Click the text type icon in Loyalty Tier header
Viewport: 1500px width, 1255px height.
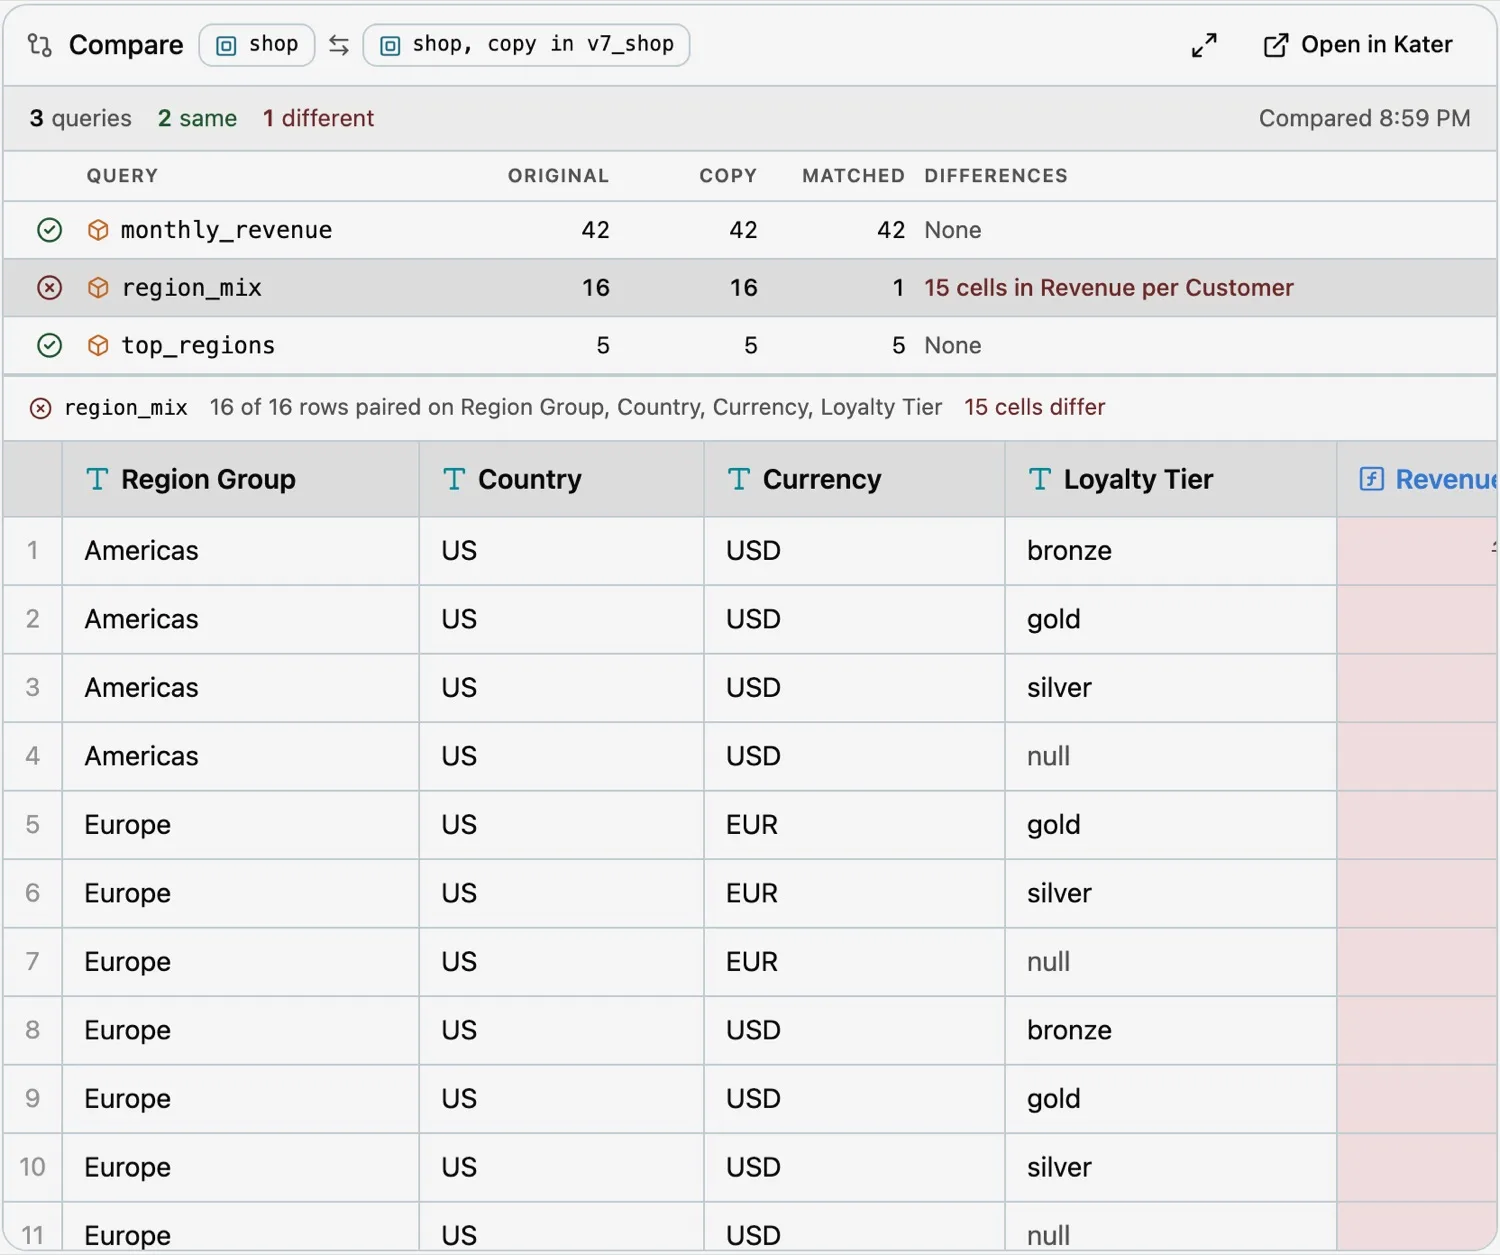[x=1040, y=479]
